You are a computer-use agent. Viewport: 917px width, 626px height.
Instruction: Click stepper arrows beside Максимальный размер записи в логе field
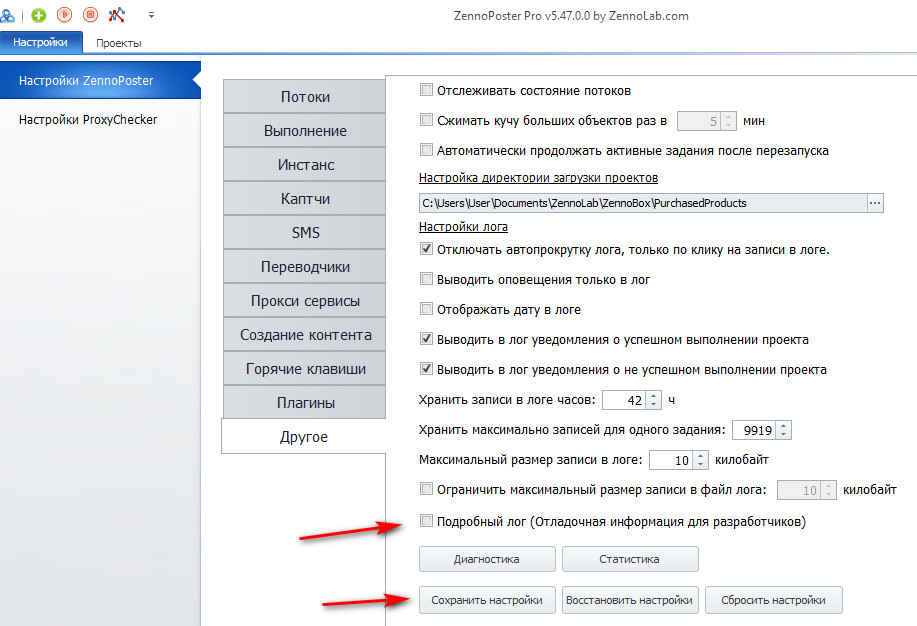[701, 460]
